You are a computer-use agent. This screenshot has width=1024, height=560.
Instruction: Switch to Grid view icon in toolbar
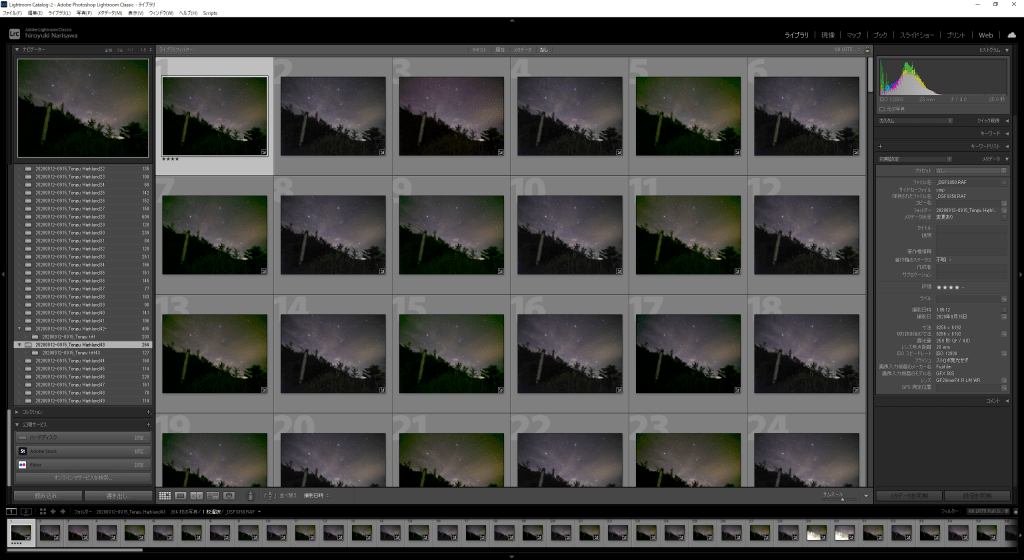pos(165,495)
